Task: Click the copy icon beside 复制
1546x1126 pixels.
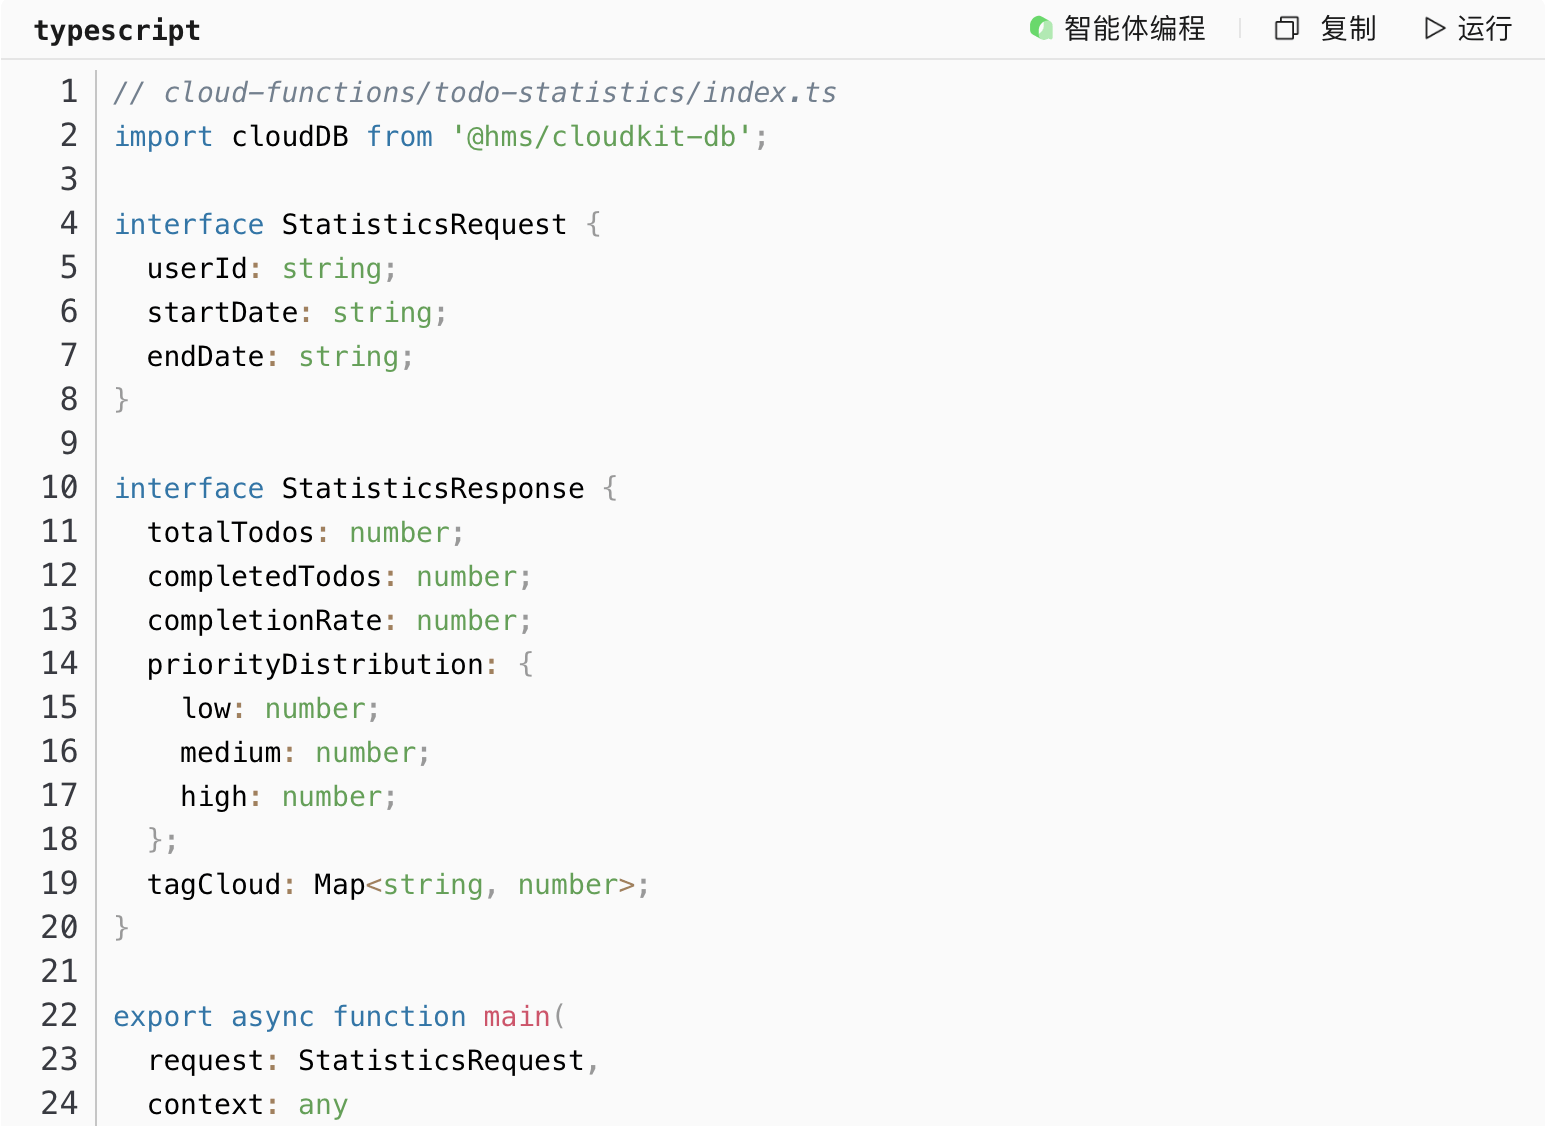Action: (1286, 29)
